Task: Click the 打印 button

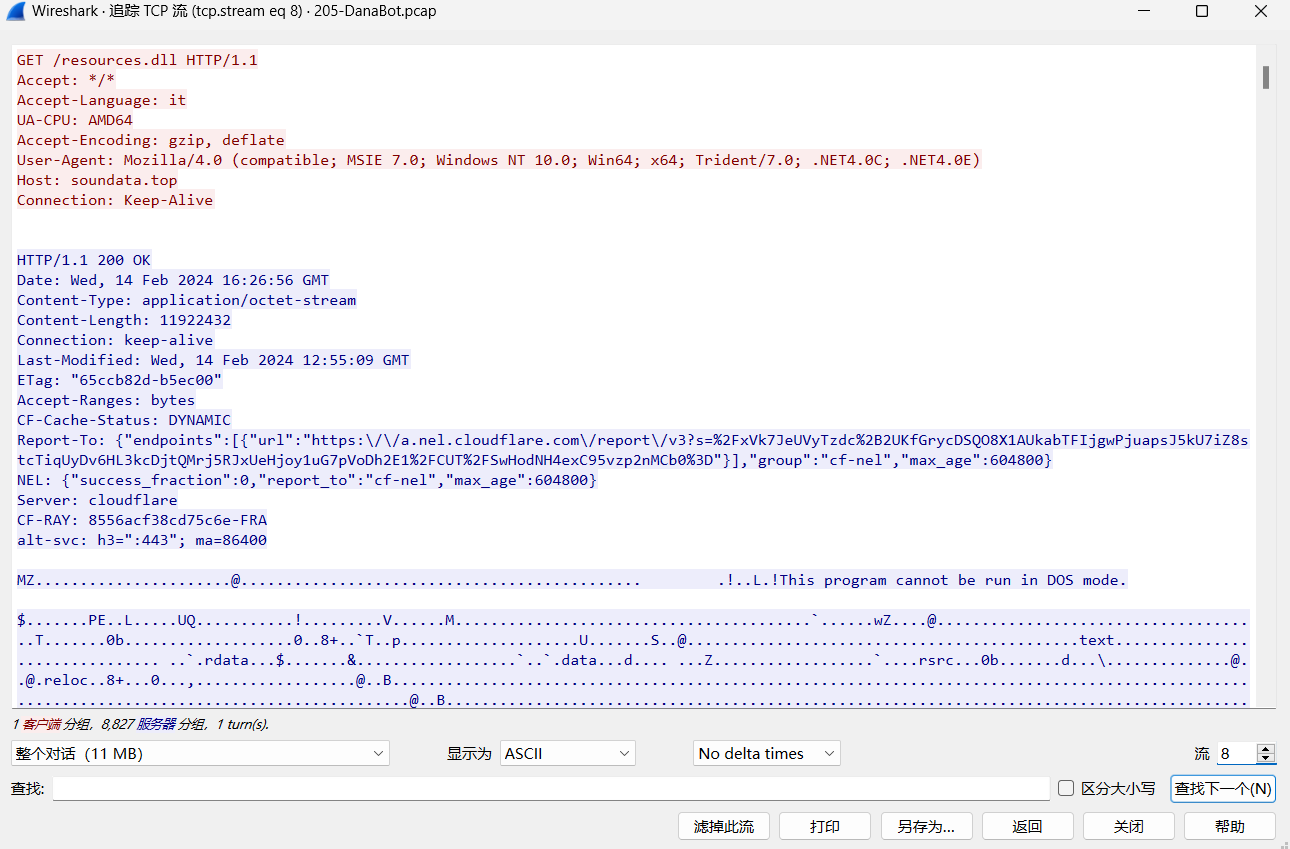Action: (x=825, y=826)
